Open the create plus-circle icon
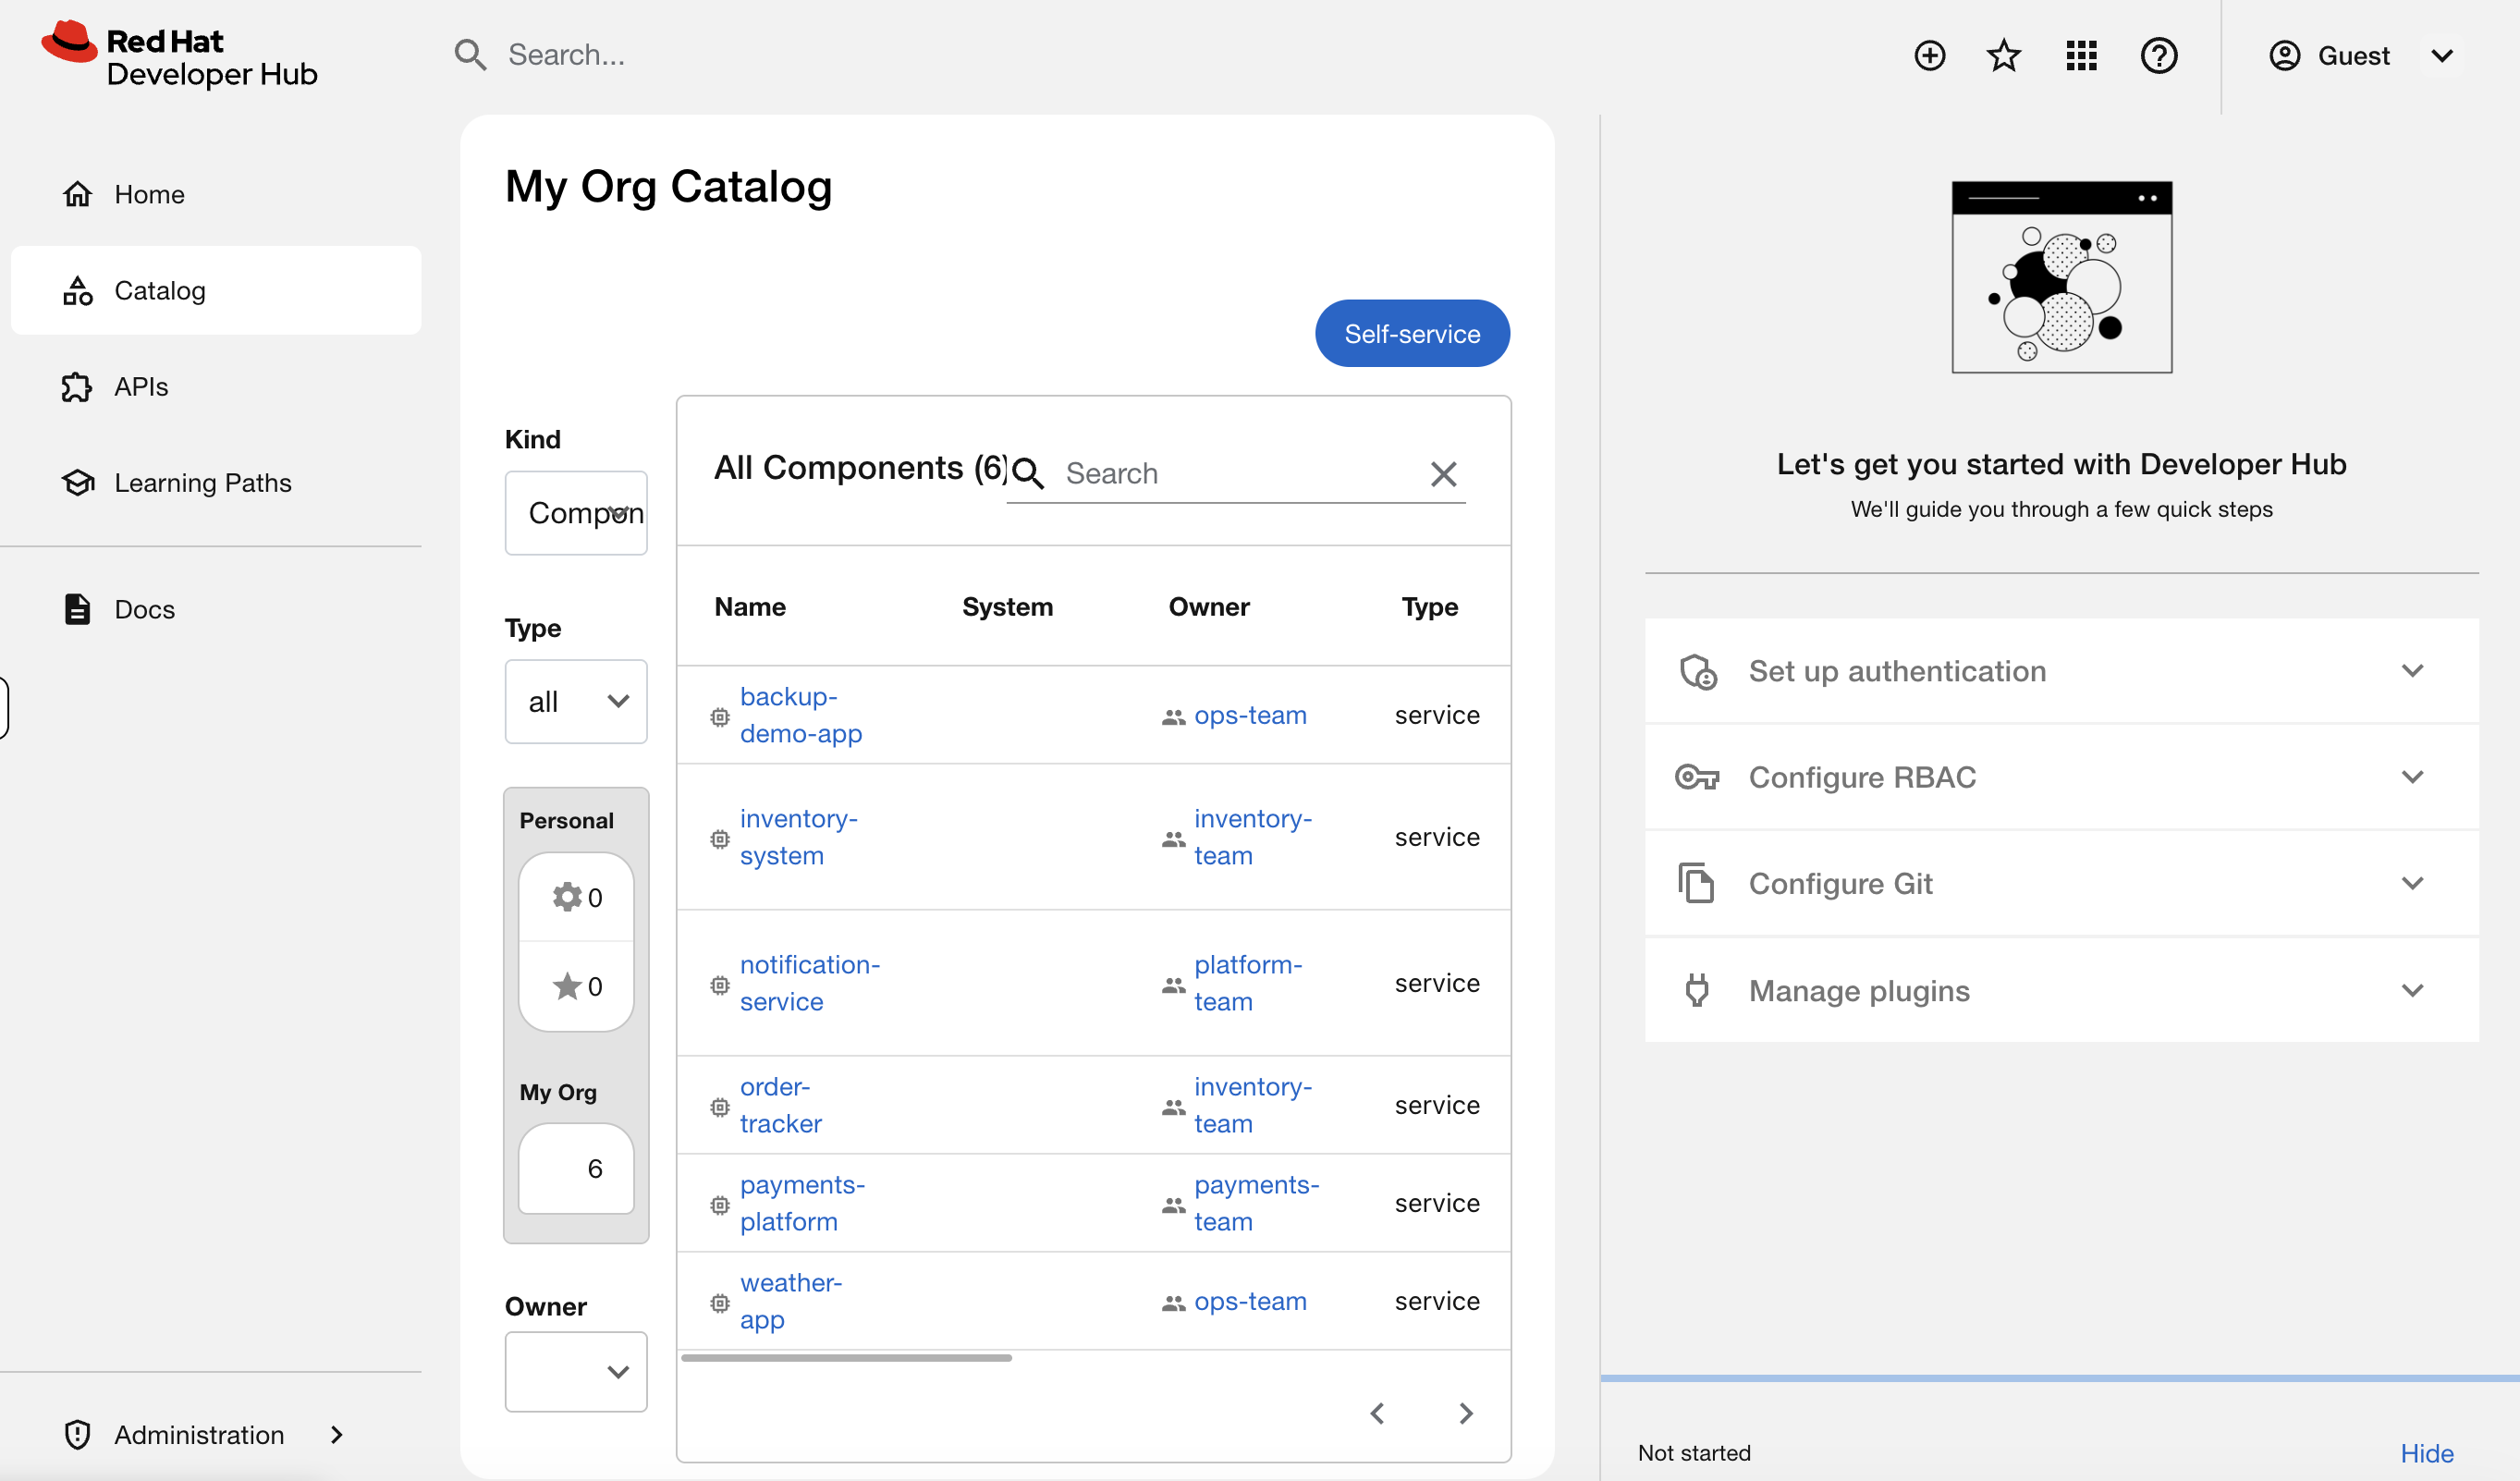Viewport: 2520px width, 1481px height. (x=1930, y=55)
